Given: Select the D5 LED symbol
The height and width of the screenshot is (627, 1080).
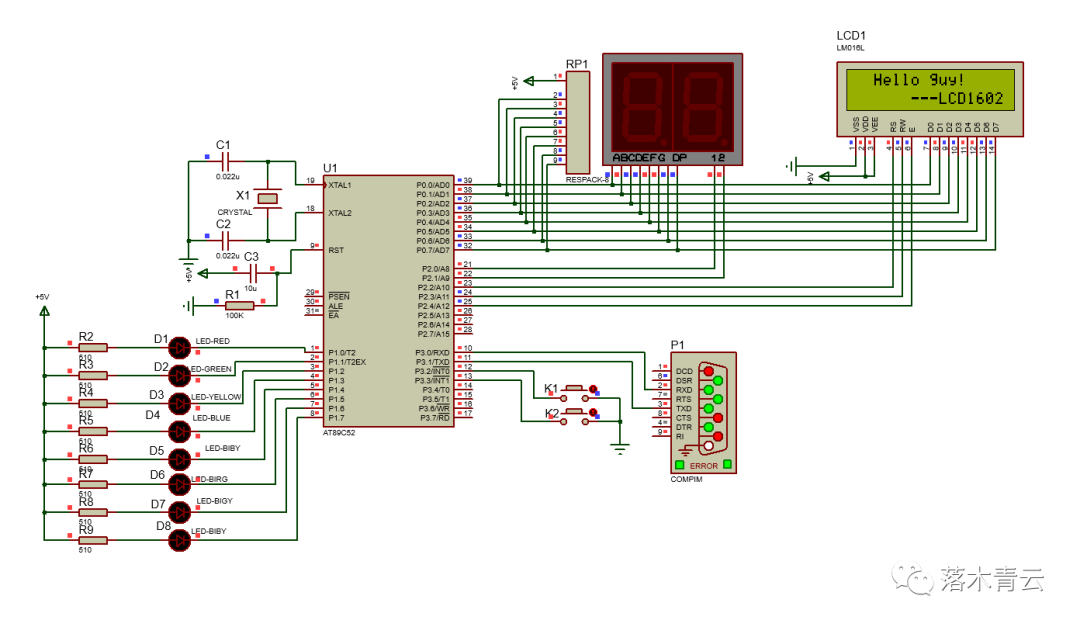Looking at the screenshot, I should tap(180, 459).
